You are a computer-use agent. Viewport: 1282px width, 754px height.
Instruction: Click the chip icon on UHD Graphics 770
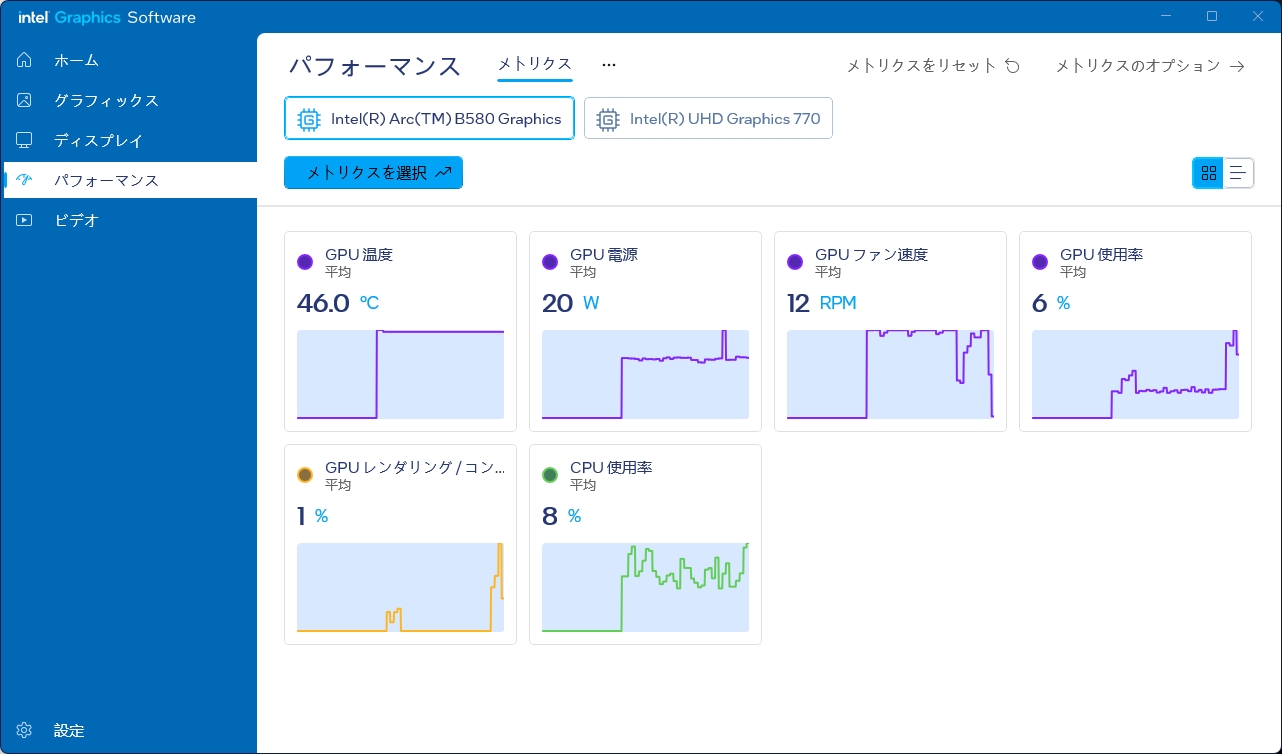tap(607, 119)
